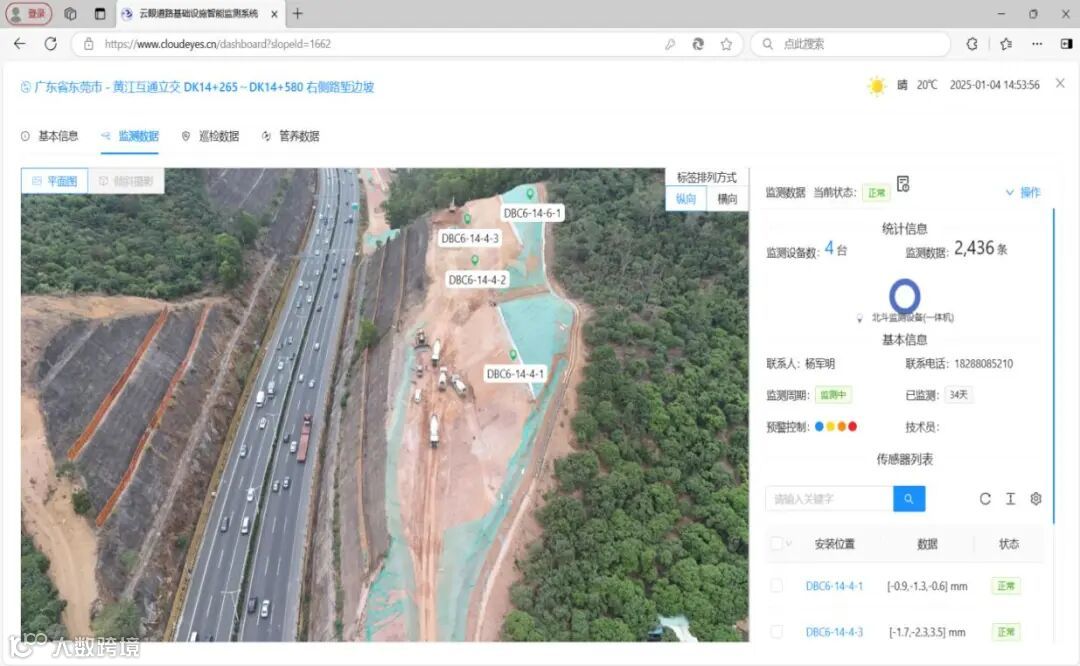This screenshot has width=1080, height=666.
Task: Open the workspaces icon in title bar
Action: point(70,13)
